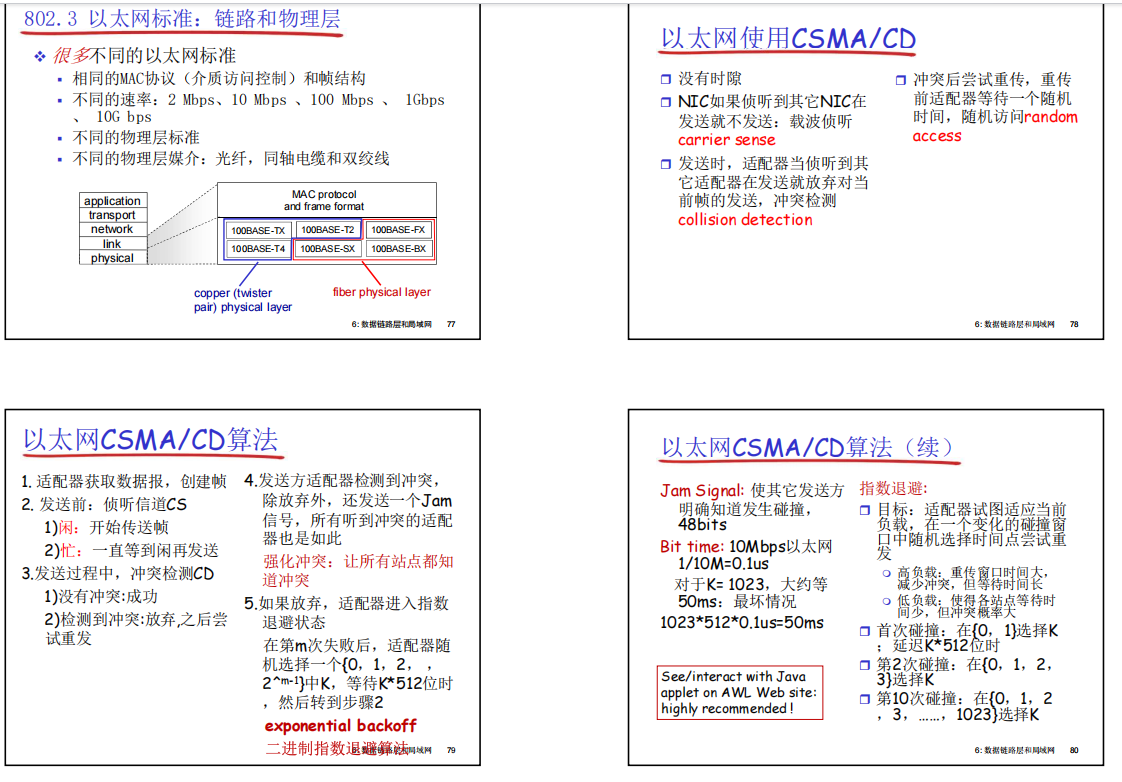This screenshot has width=1122, height=782.
Task: Click the bullet starting '目标:适配器试图适应当前负载'
Action: pyautogui.click(x=971, y=532)
